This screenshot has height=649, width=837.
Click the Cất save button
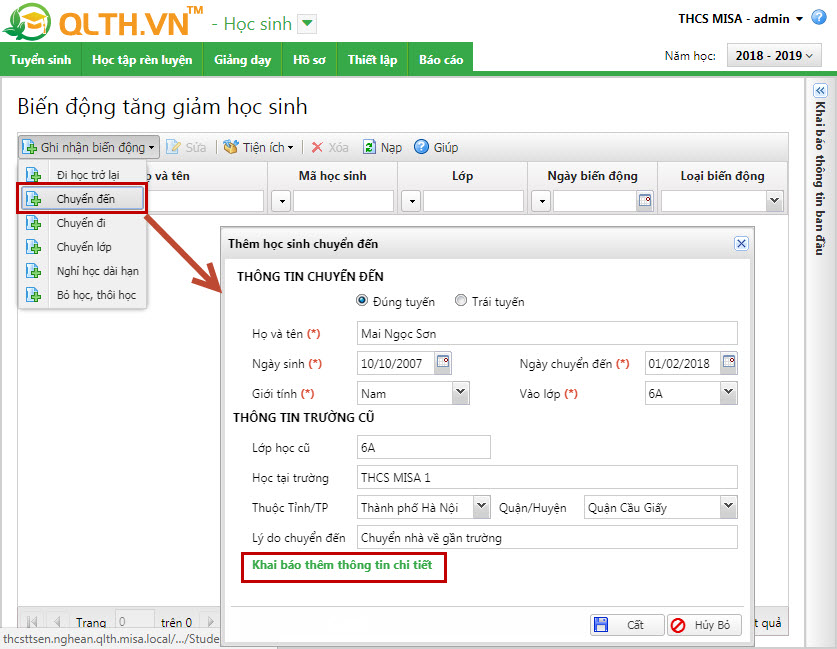click(x=627, y=625)
